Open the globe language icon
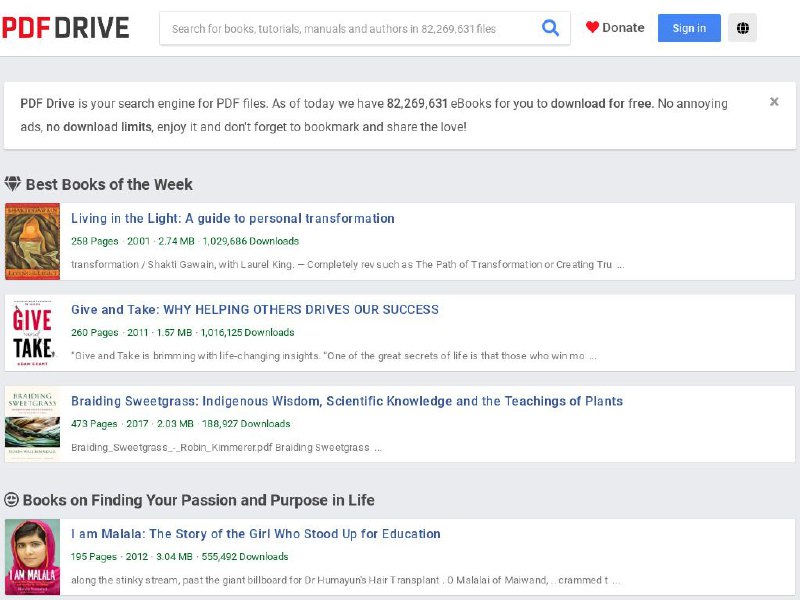Image resolution: width=800 pixels, height=600 pixels. (x=743, y=28)
